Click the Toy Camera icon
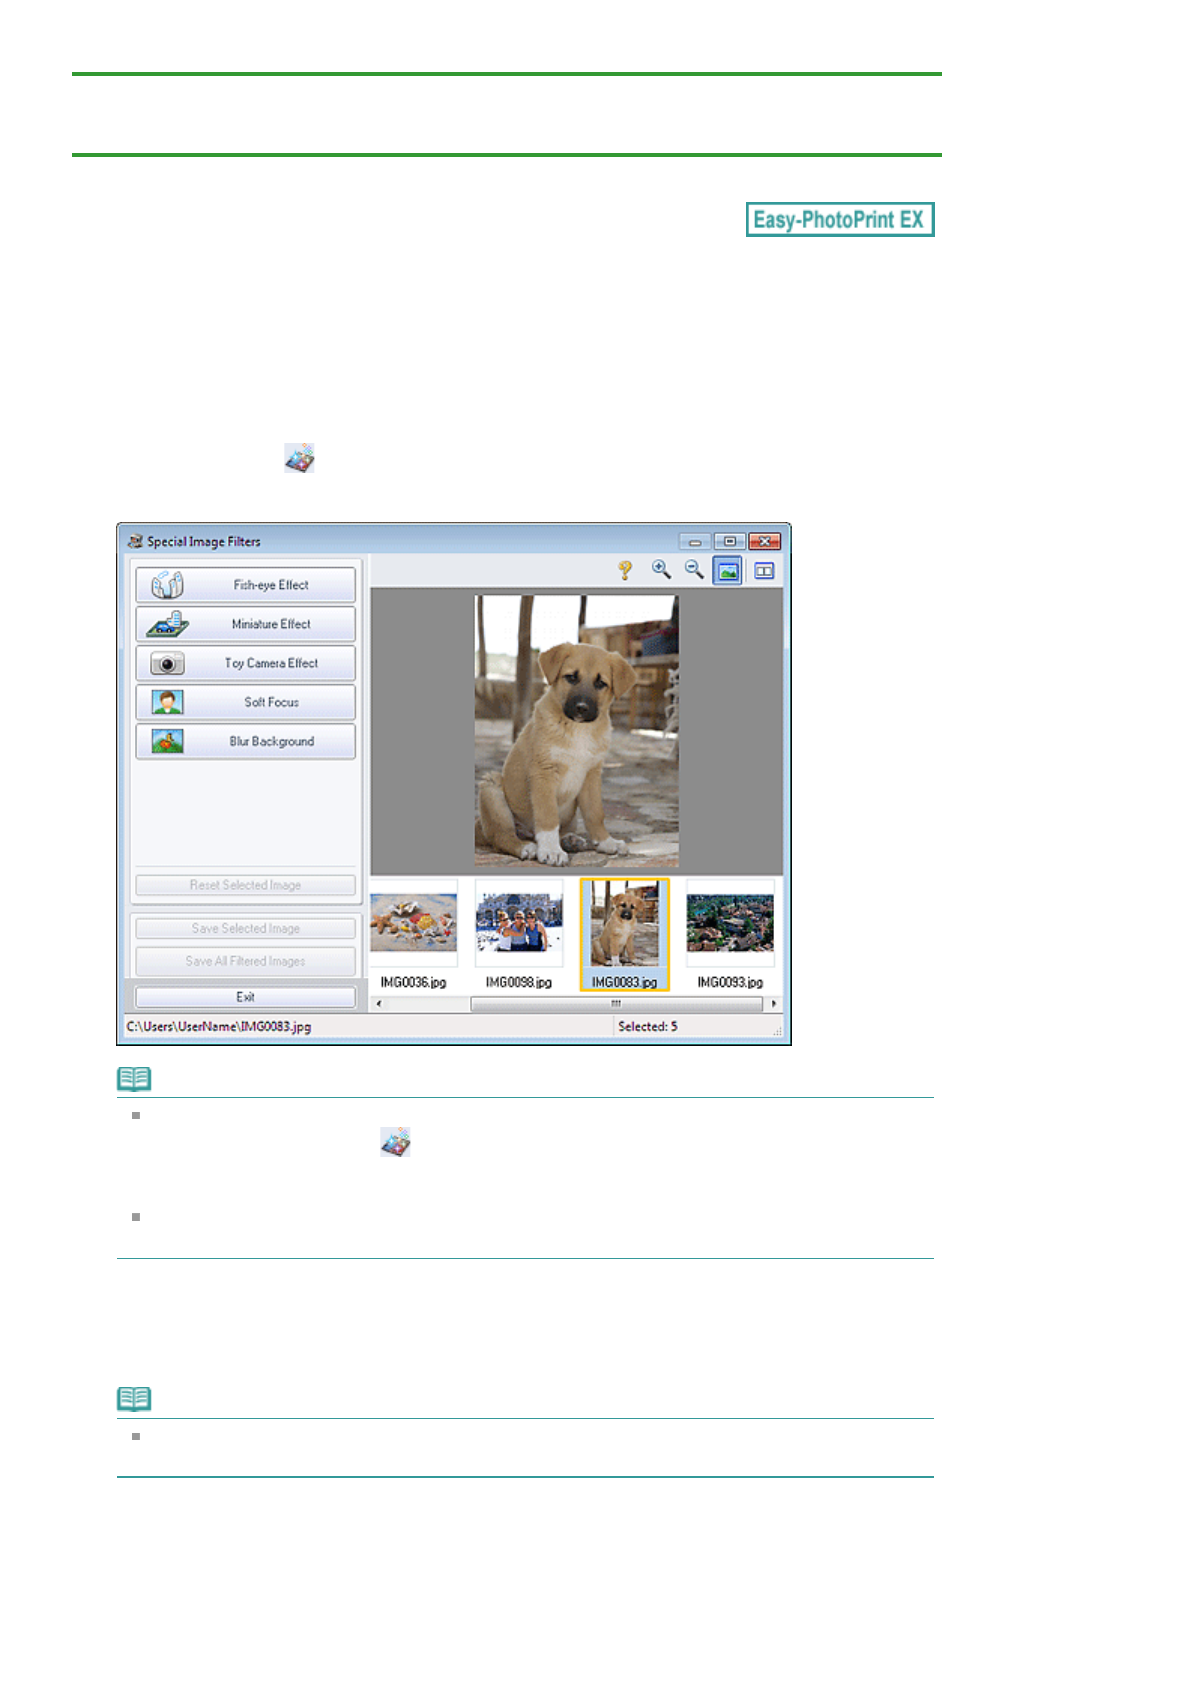Image resolution: width=1190 pixels, height=1684 pixels. tap(167, 663)
